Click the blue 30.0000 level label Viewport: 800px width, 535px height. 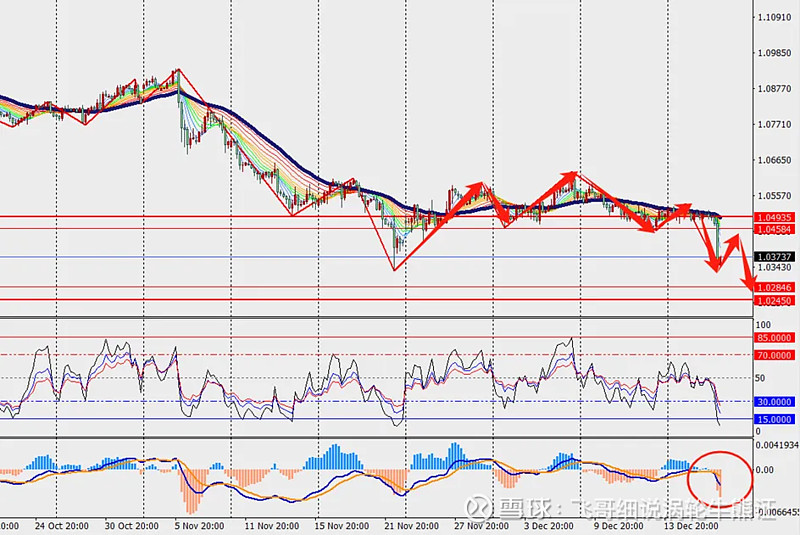tap(776, 402)
